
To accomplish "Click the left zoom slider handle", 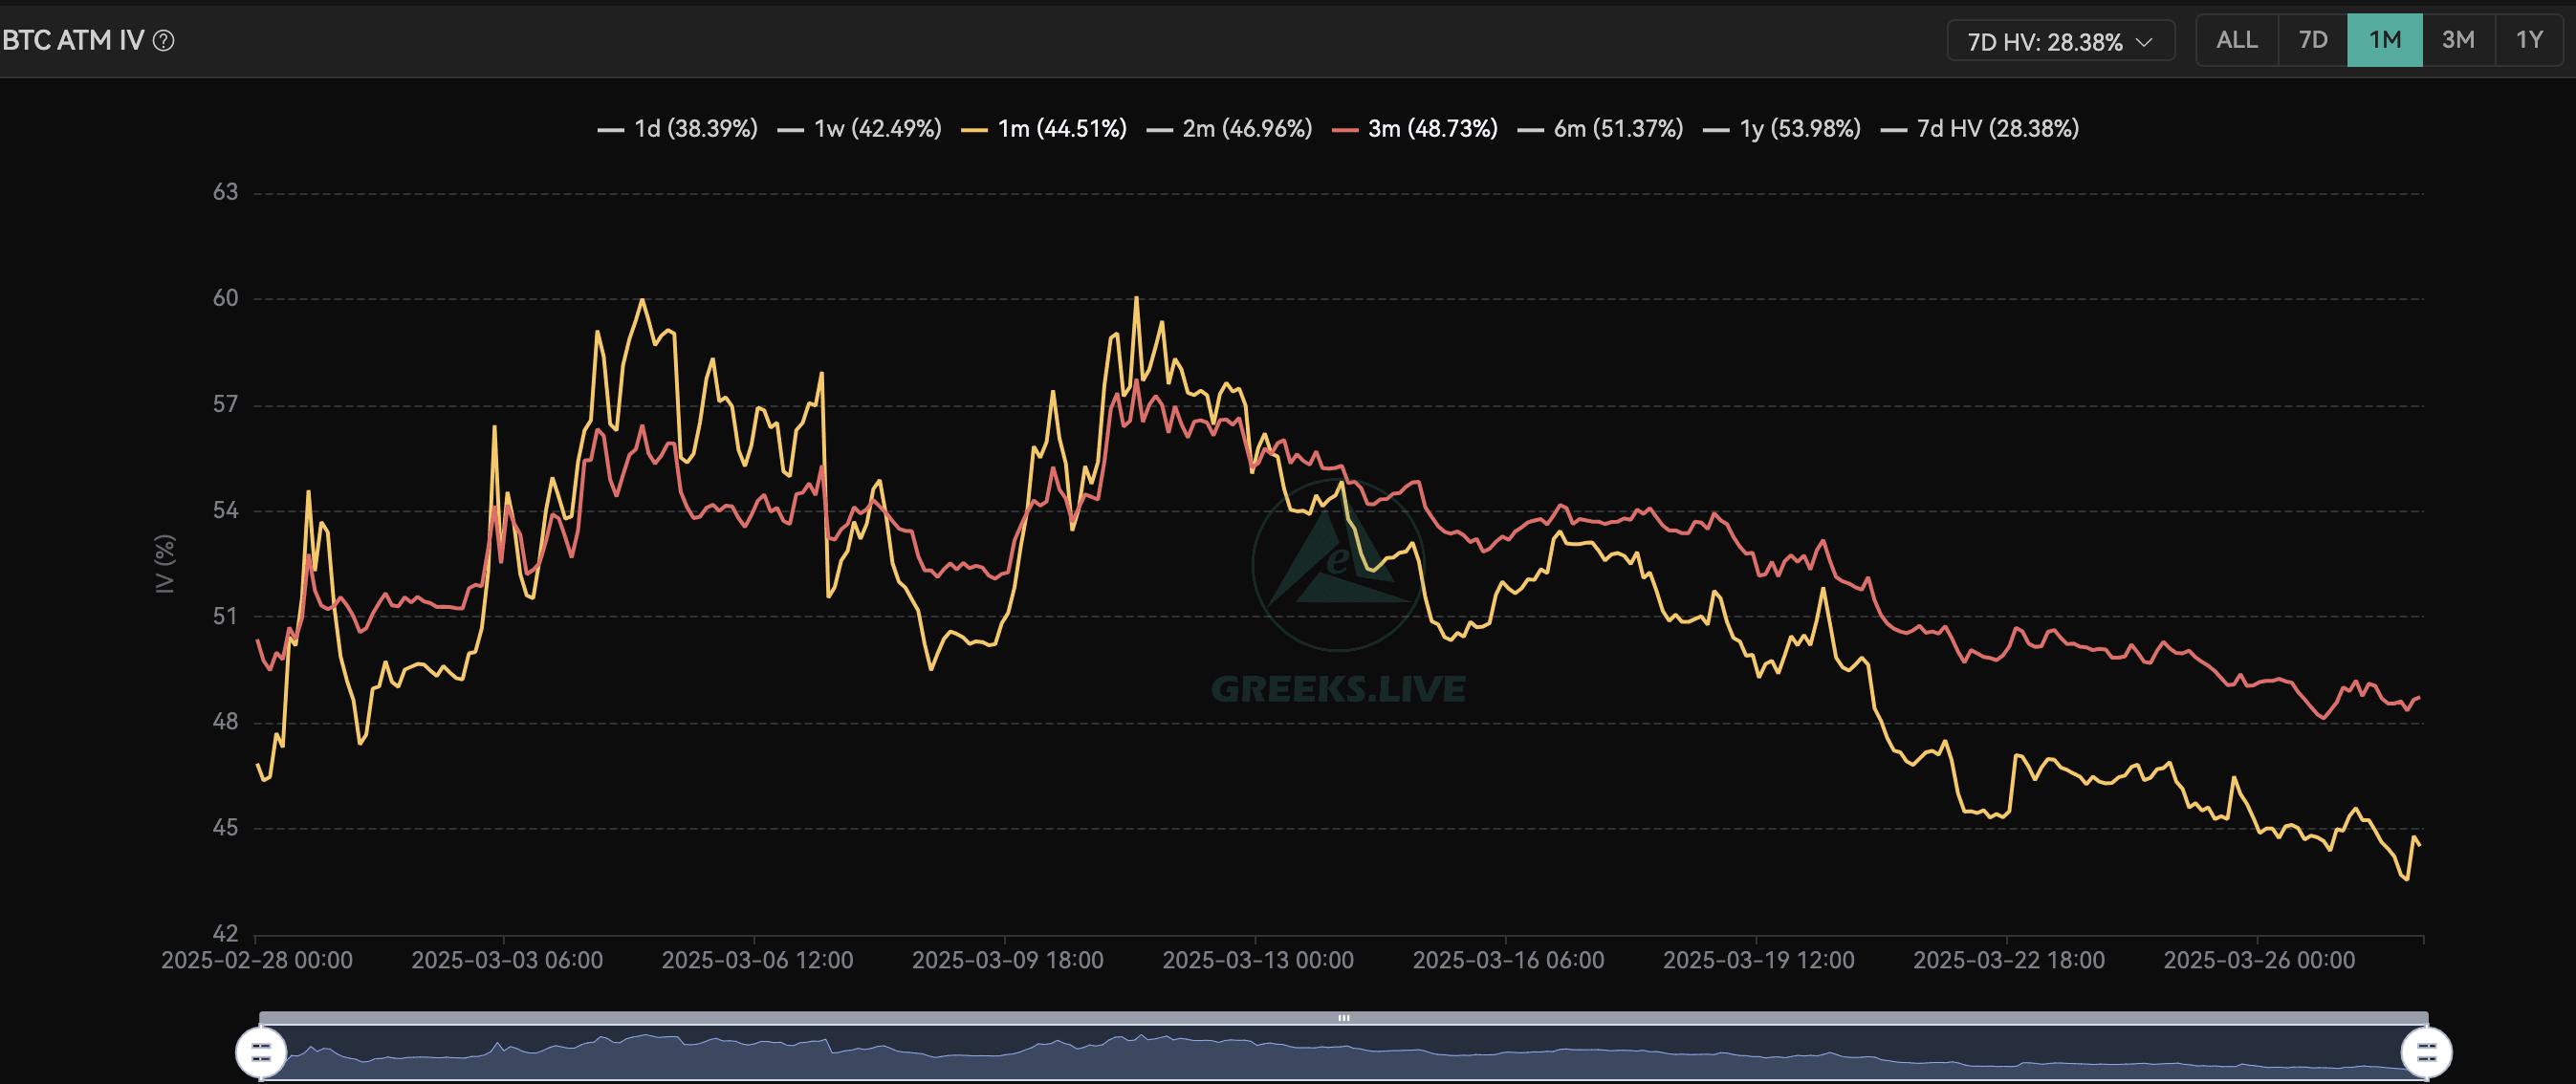I will (x=261, y=1052).
